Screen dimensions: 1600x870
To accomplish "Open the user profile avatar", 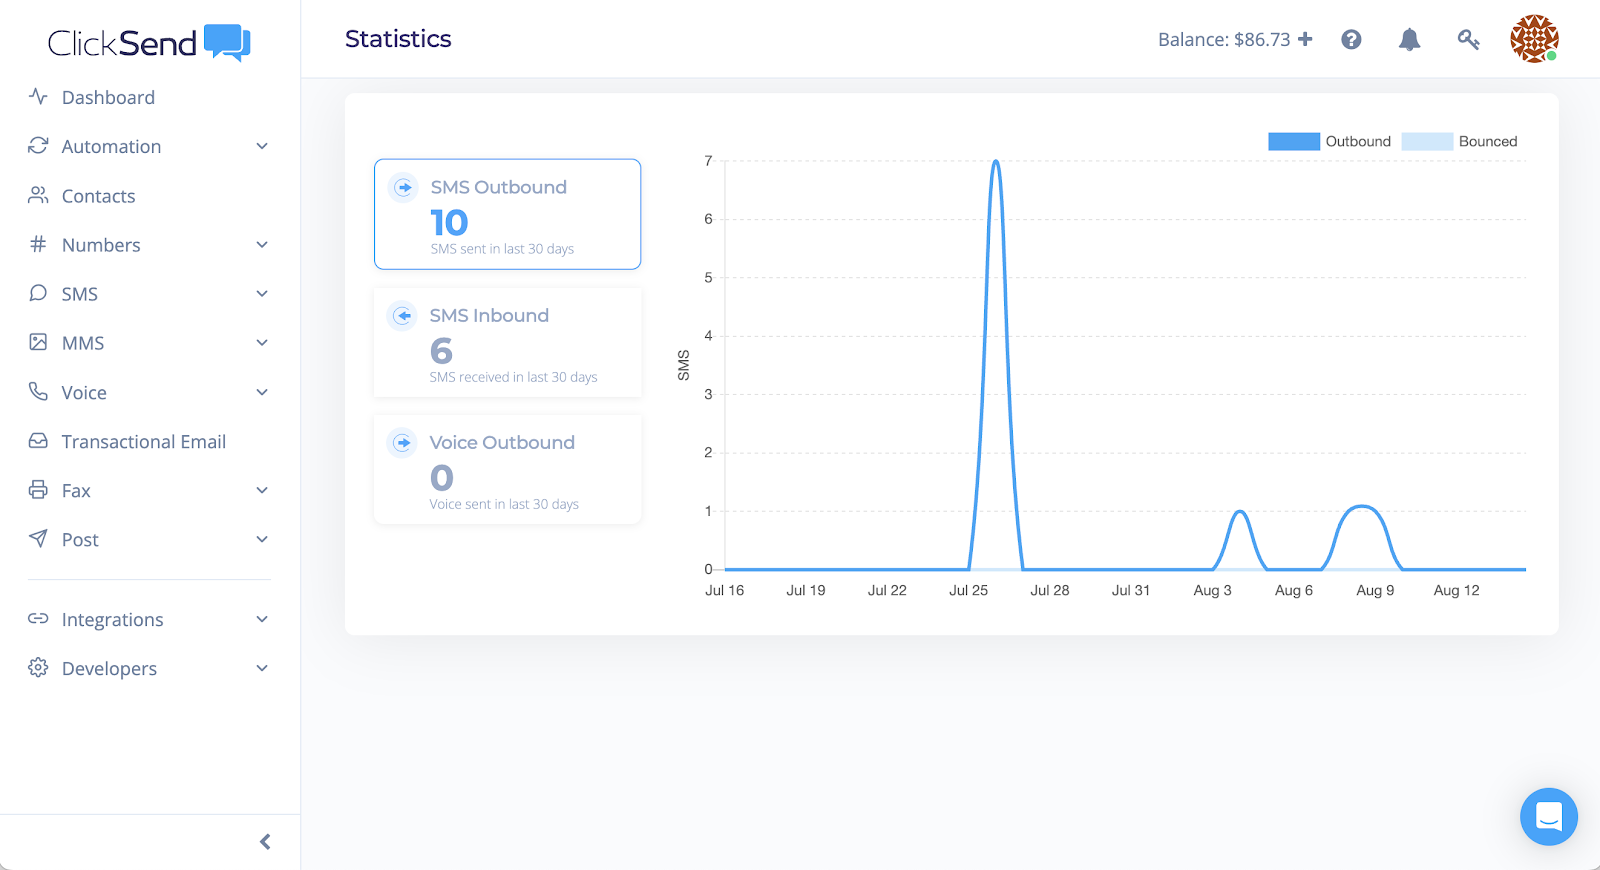I will (x=1534, y=39).
